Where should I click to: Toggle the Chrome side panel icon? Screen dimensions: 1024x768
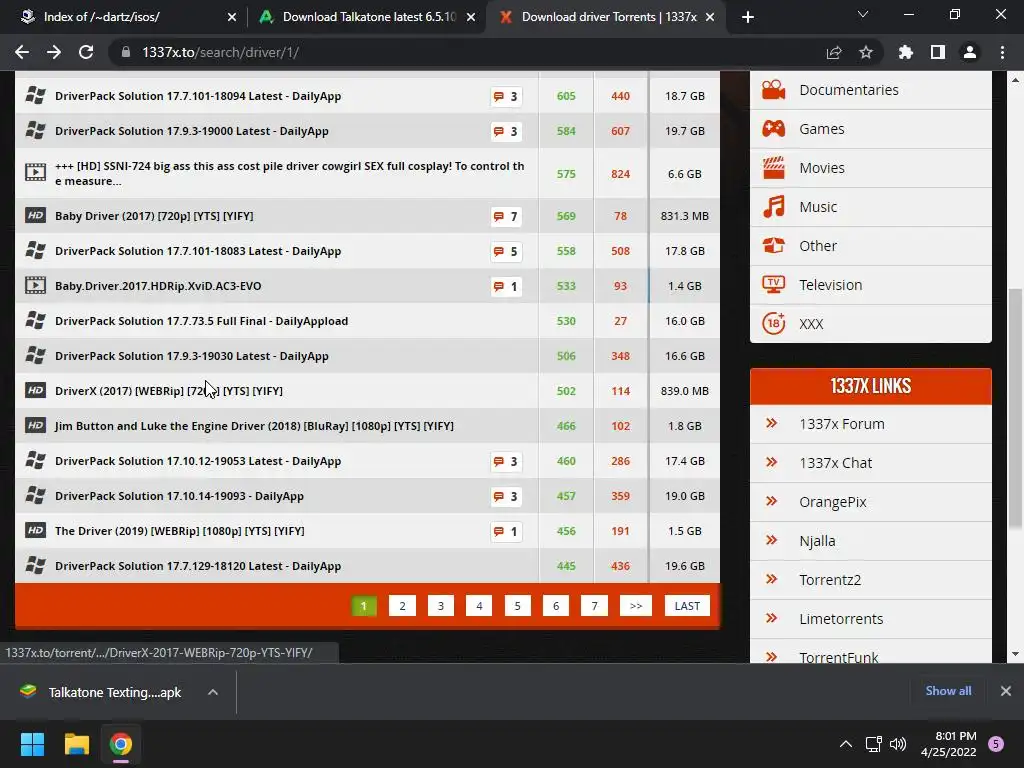[938, 52]
